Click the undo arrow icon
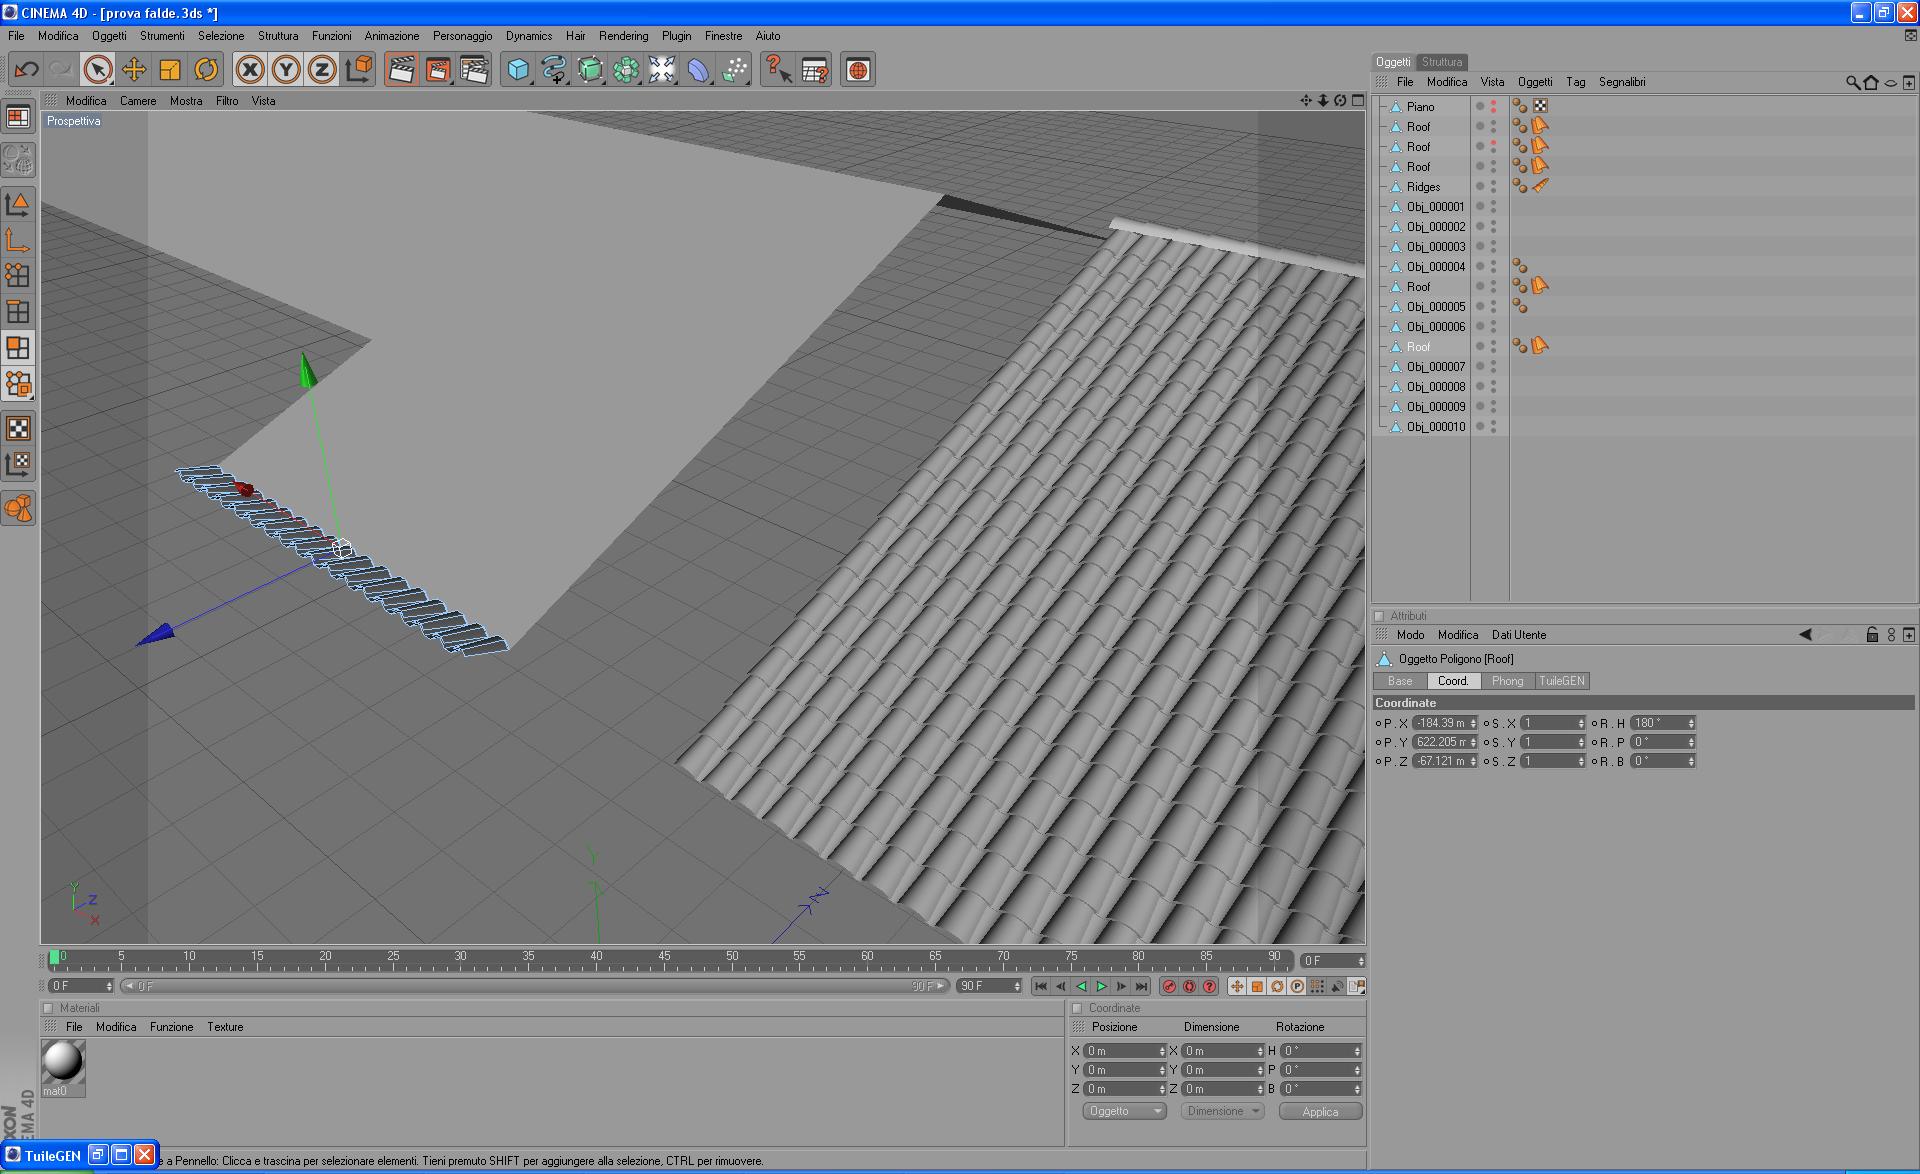 [26, 70]
